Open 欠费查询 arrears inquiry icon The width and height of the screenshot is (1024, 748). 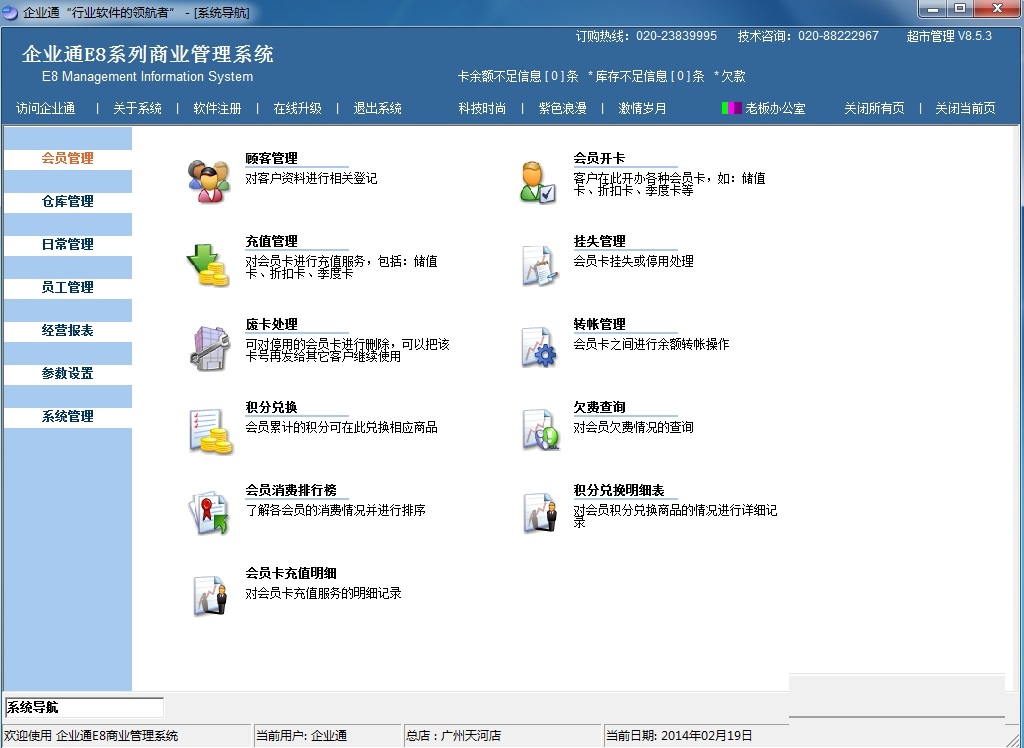click(x=538, y=429)
